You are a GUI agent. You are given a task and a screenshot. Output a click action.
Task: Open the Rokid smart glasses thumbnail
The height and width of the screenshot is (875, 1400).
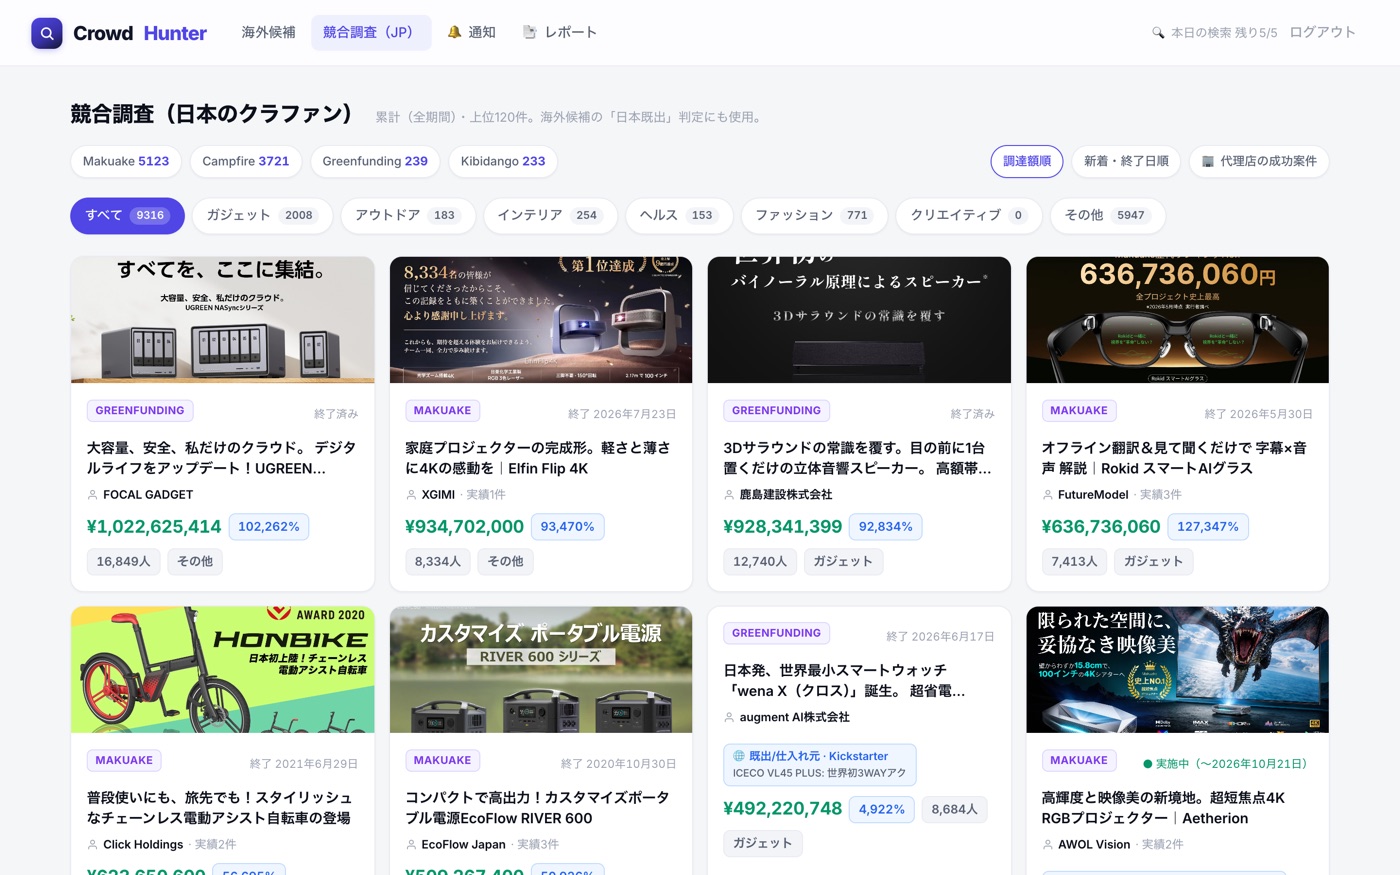pyautogui.click(x=1177, y=320)
